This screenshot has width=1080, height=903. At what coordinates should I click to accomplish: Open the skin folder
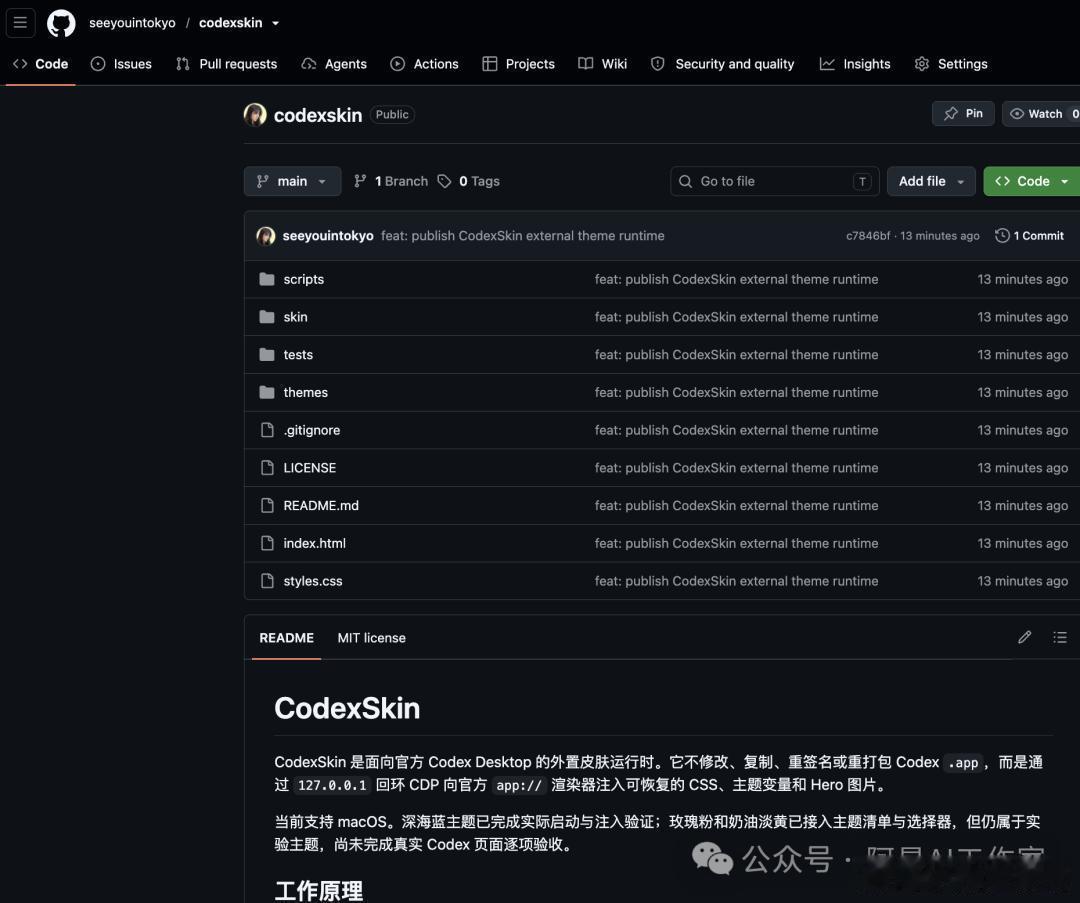[295, 317]
